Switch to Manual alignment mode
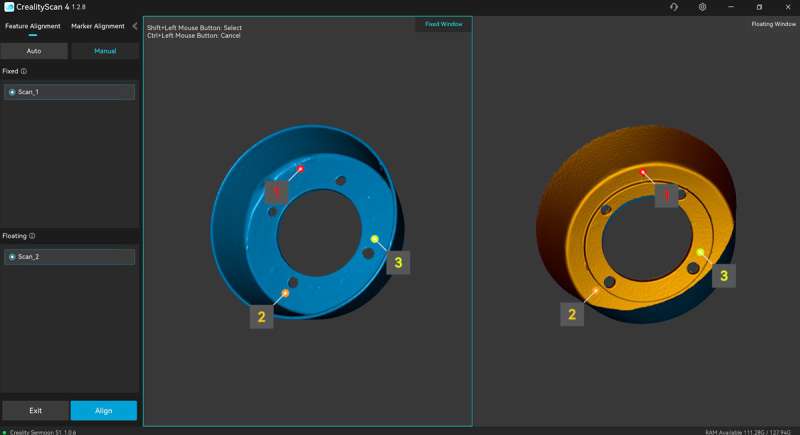The height and width of the screenshot is (435, 800). tap(104, 51)
